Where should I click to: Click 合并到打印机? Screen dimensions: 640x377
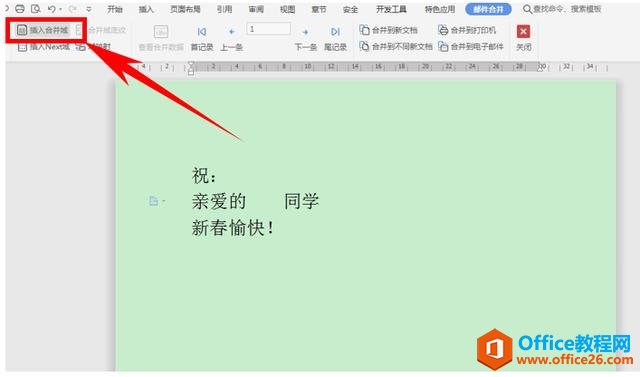click(x=467, y=30)
